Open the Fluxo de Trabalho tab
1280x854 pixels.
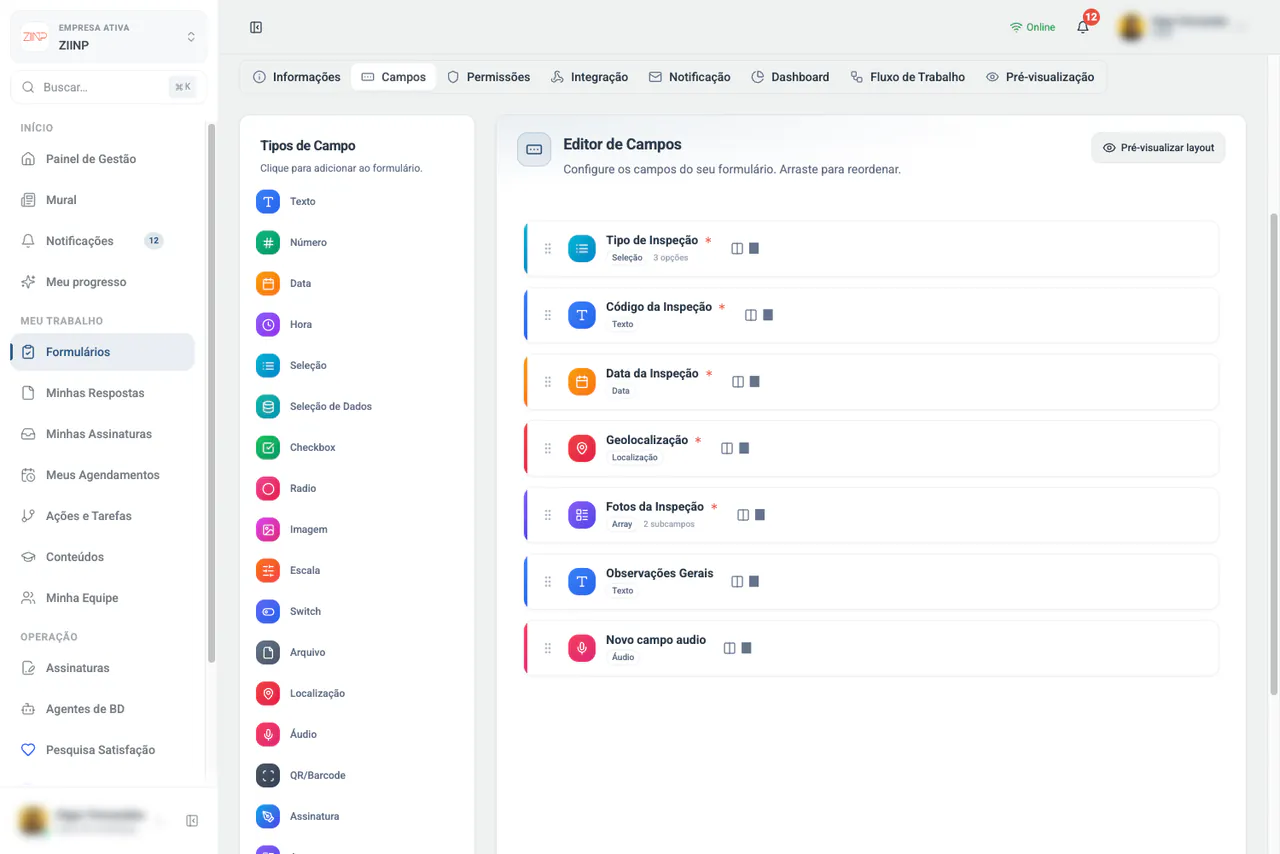coord(908,77)
